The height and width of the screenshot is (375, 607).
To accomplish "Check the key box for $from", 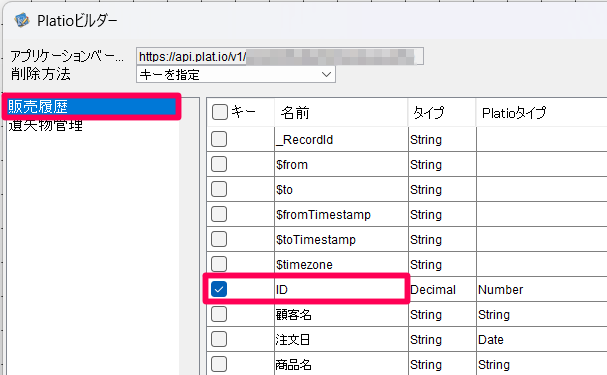I will coord(219,164).
